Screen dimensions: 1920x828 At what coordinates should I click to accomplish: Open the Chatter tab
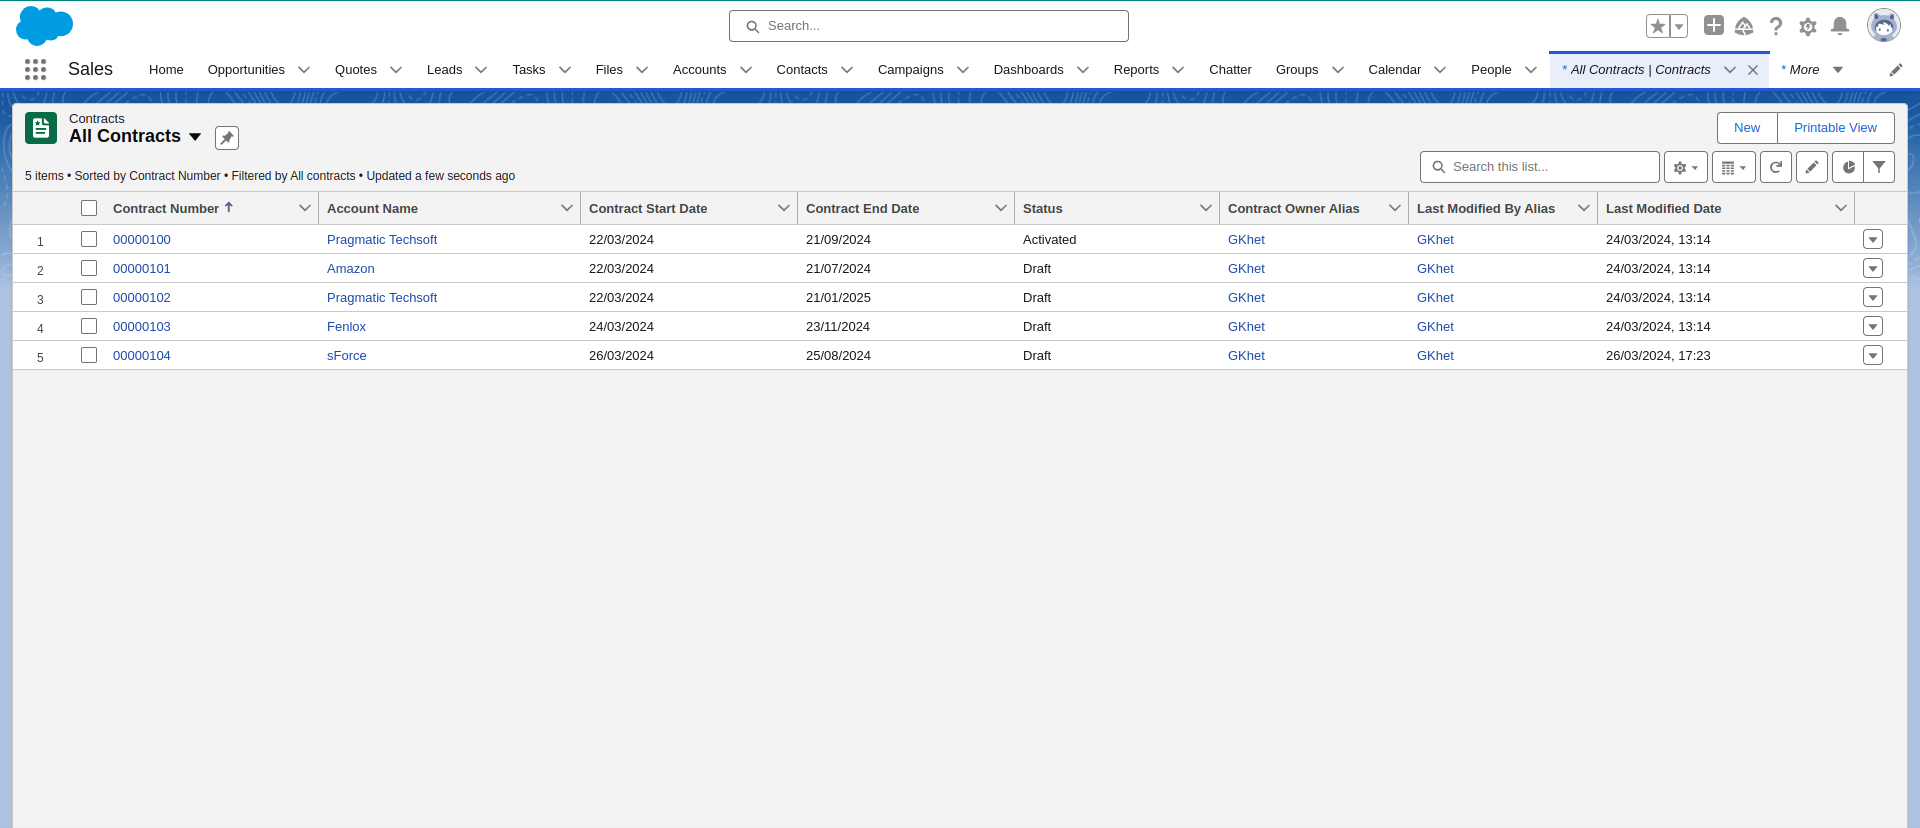[1230, 70]
